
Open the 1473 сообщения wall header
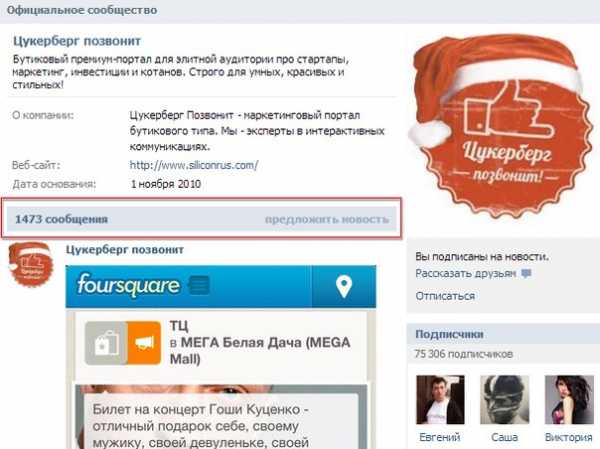[x=61, y=219]
